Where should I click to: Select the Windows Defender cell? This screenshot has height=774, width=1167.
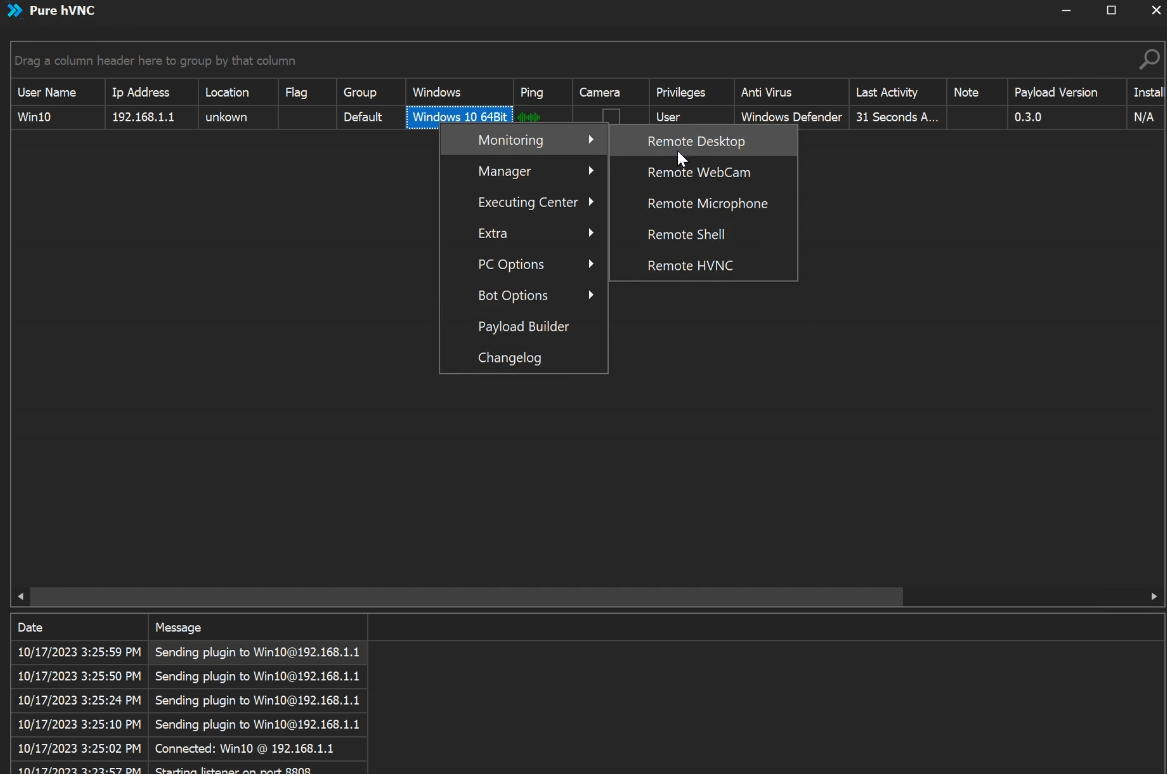tap(791, 117)
